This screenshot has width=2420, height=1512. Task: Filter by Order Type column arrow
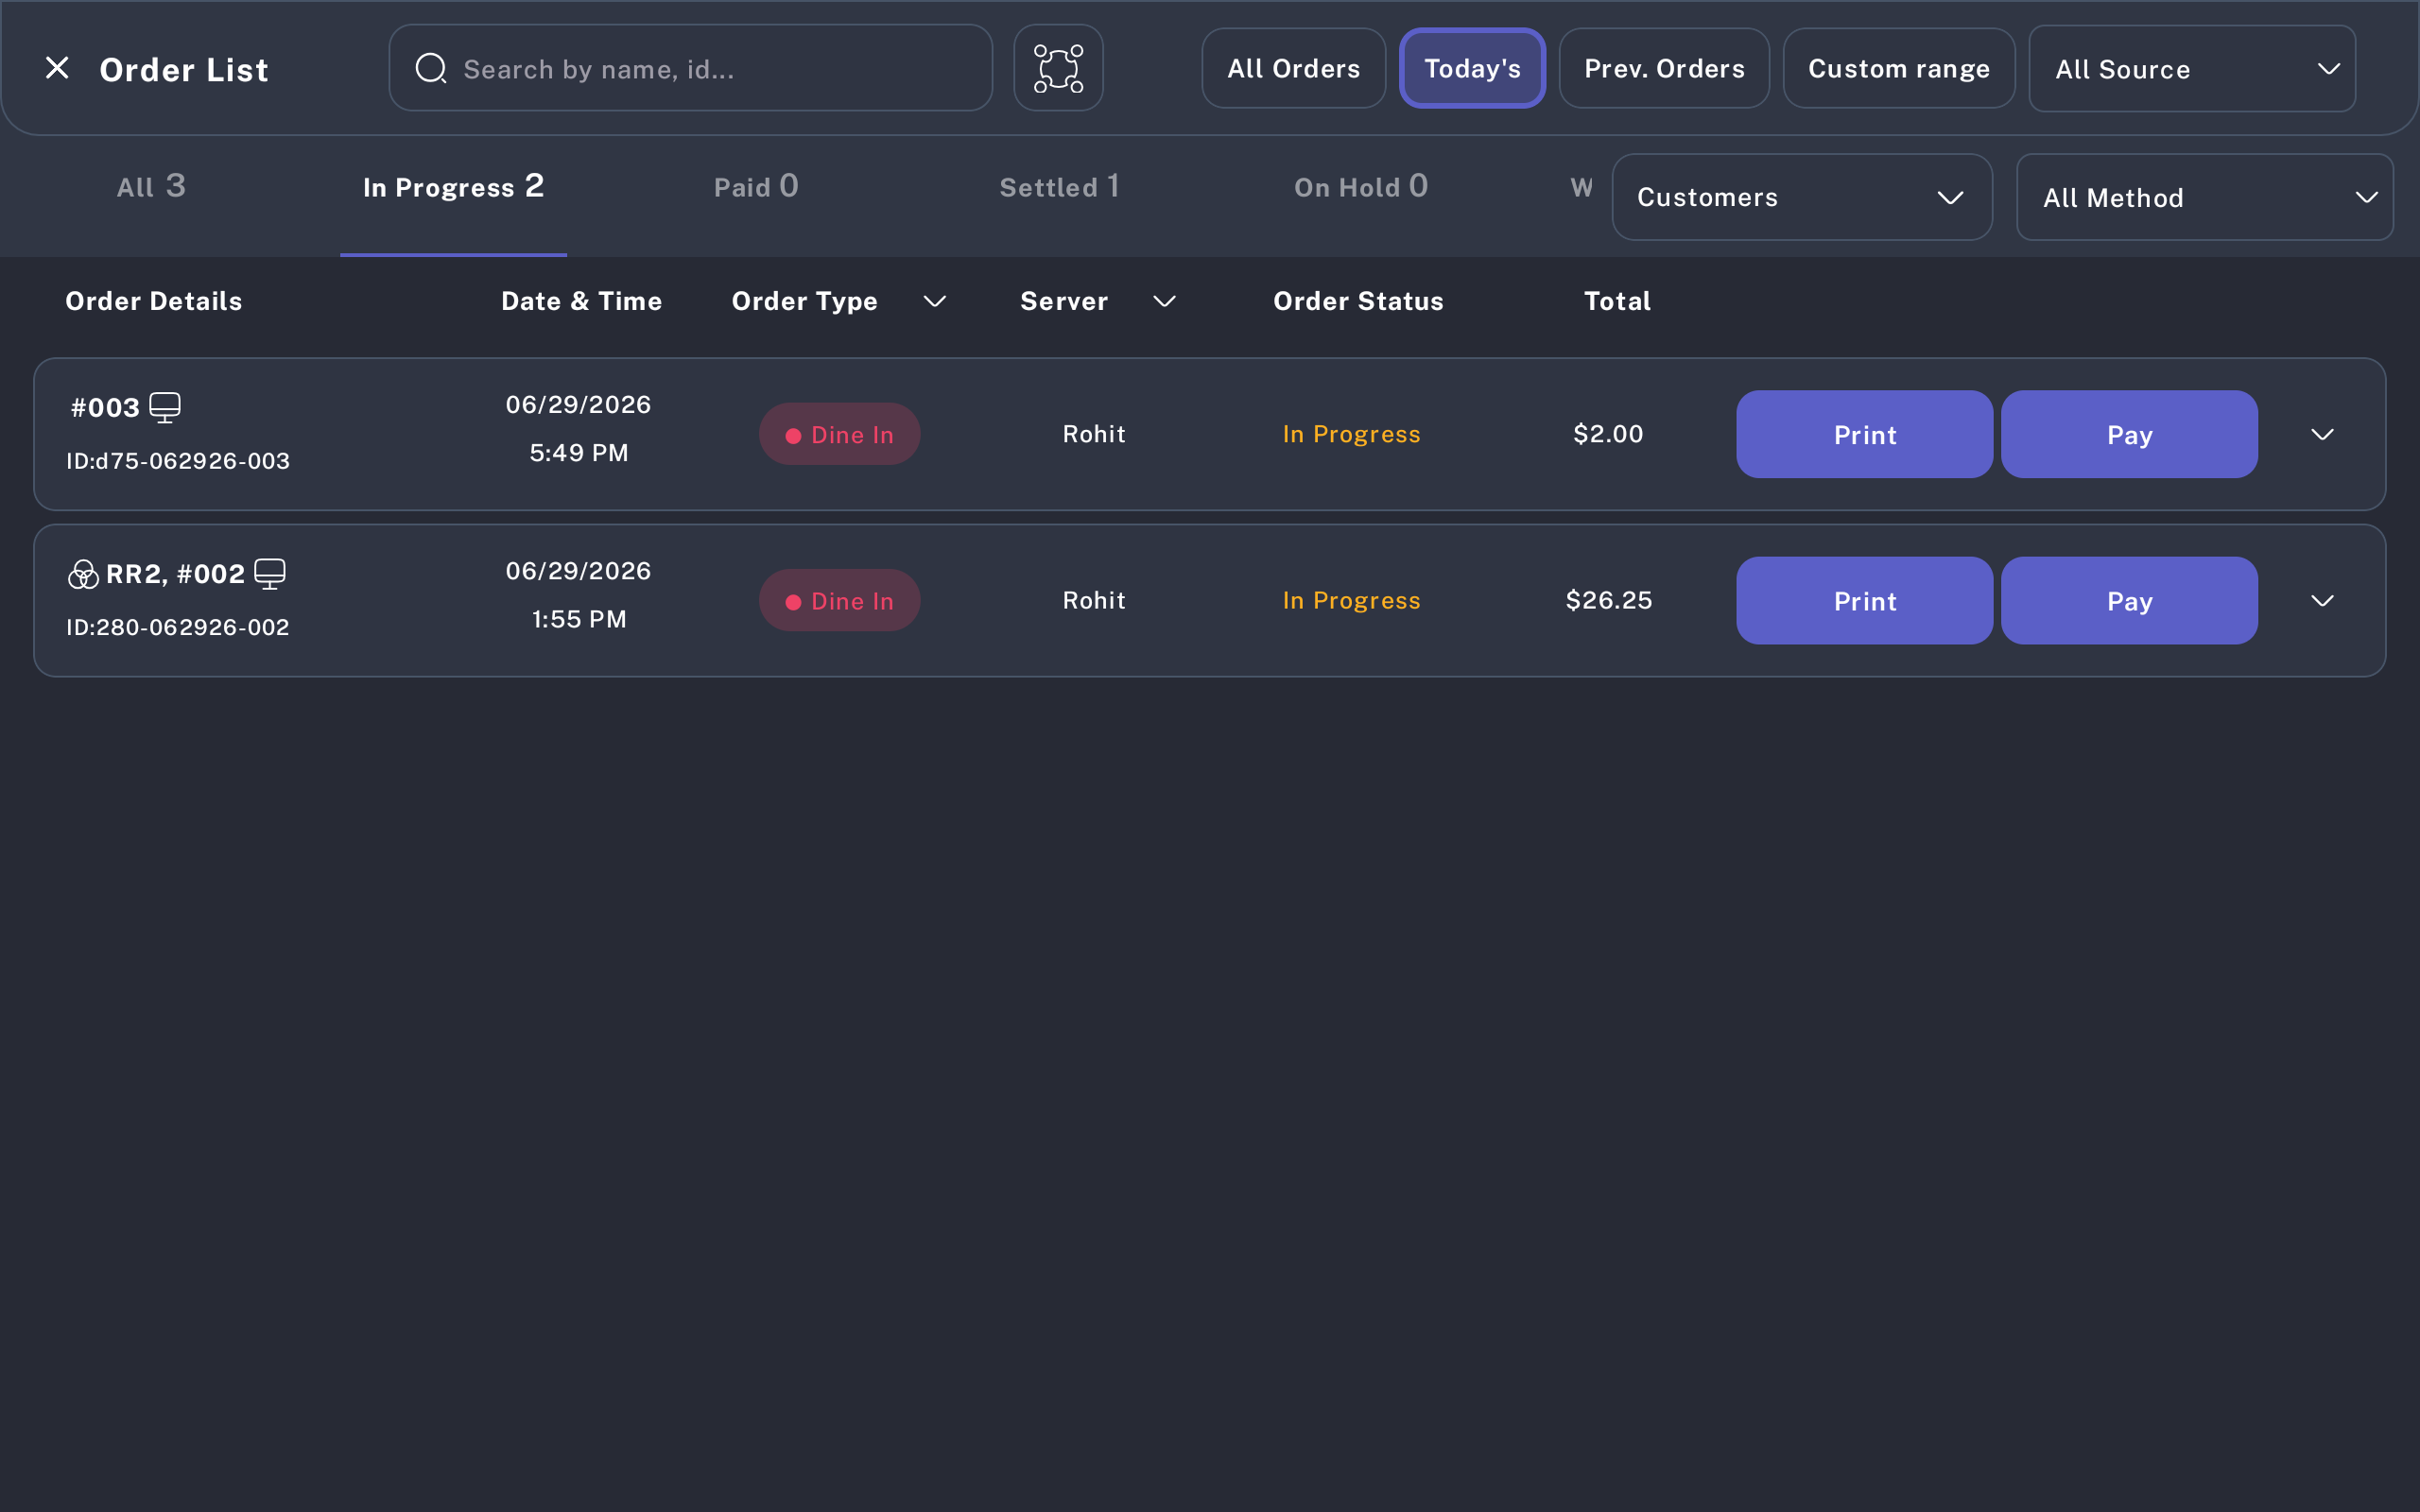point(935,301)
